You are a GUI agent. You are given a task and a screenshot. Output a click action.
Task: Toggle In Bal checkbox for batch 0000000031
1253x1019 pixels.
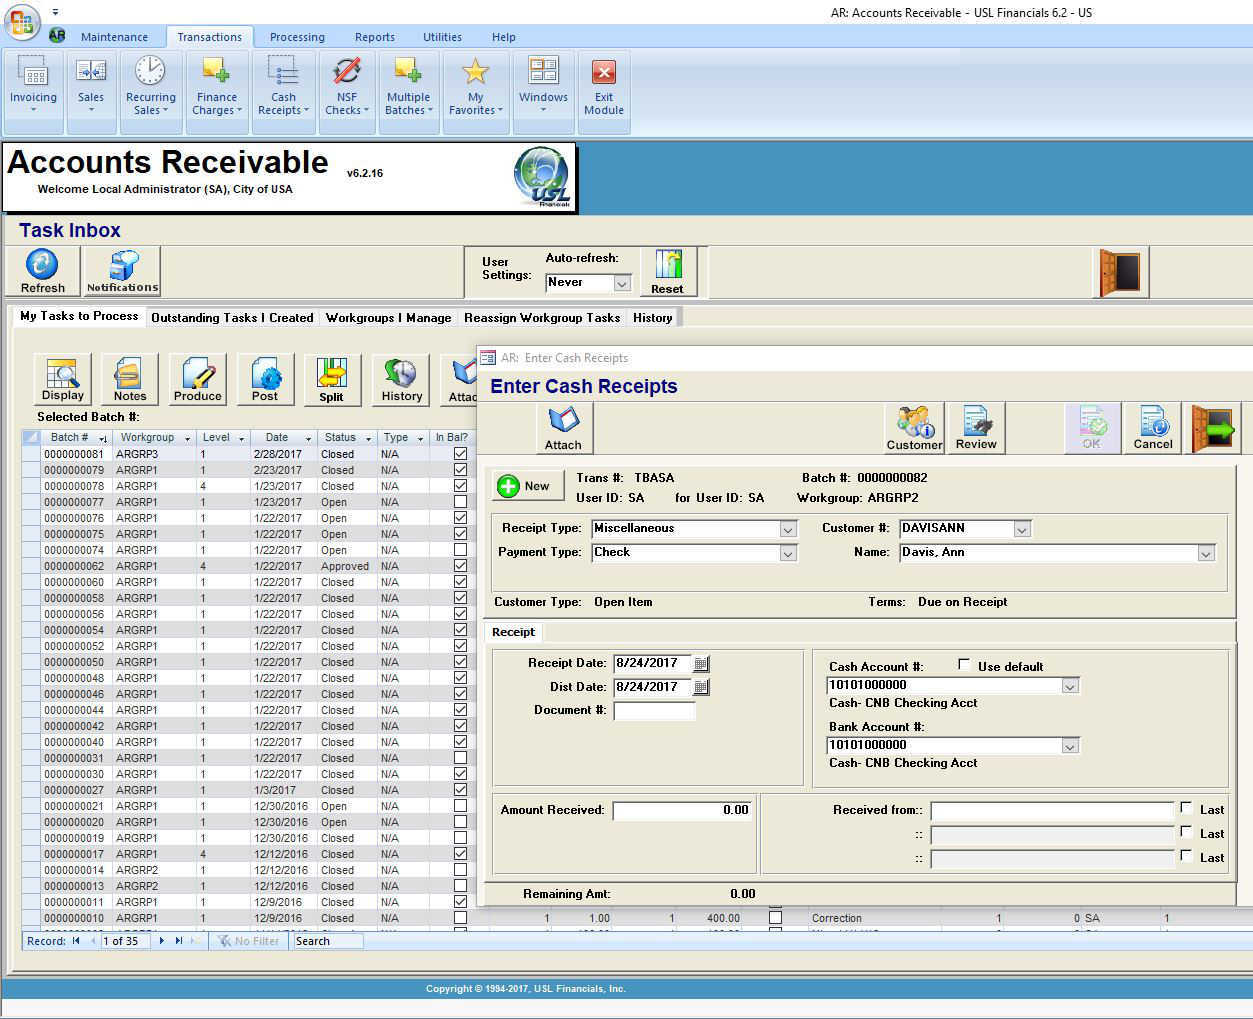(x=460, y=758)
